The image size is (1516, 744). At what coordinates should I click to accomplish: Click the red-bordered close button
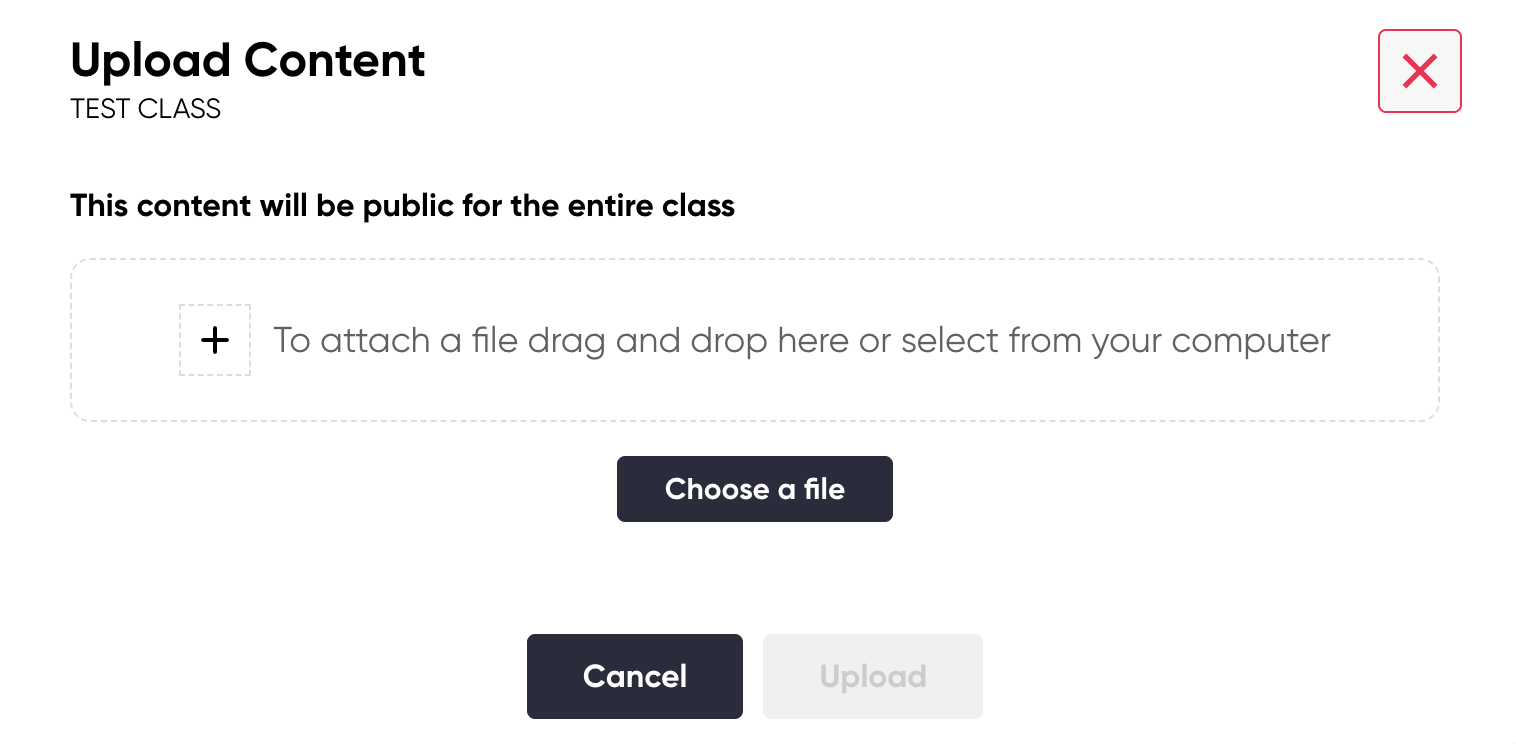[x=1419, y=71]
